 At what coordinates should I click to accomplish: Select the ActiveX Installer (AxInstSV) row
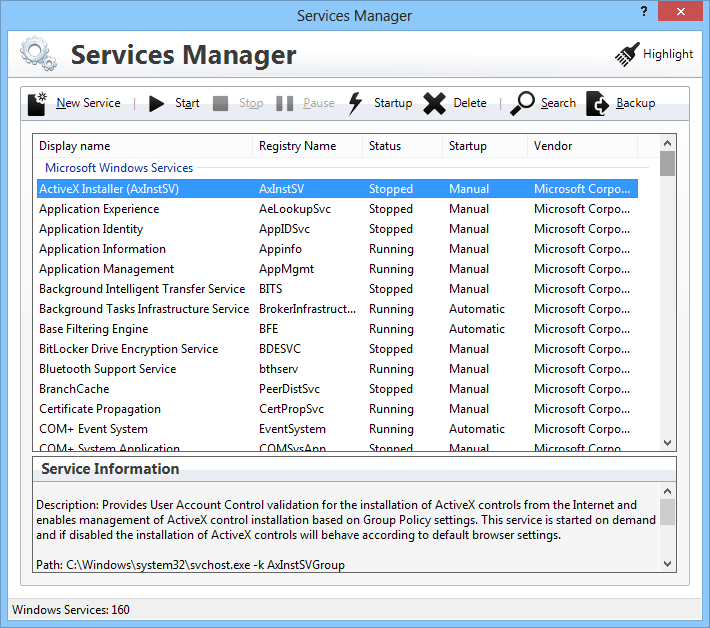pos(337,189)
